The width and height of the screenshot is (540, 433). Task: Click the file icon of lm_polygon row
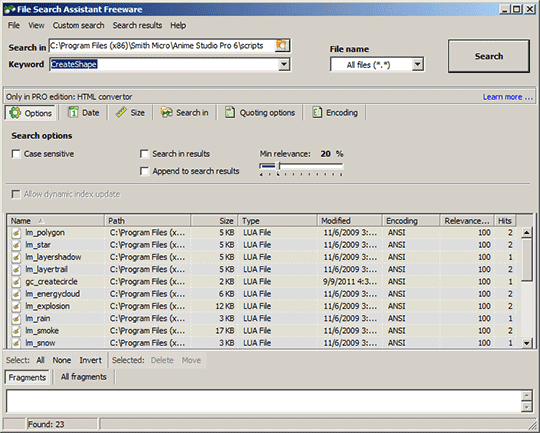click(x=16, y=233)
